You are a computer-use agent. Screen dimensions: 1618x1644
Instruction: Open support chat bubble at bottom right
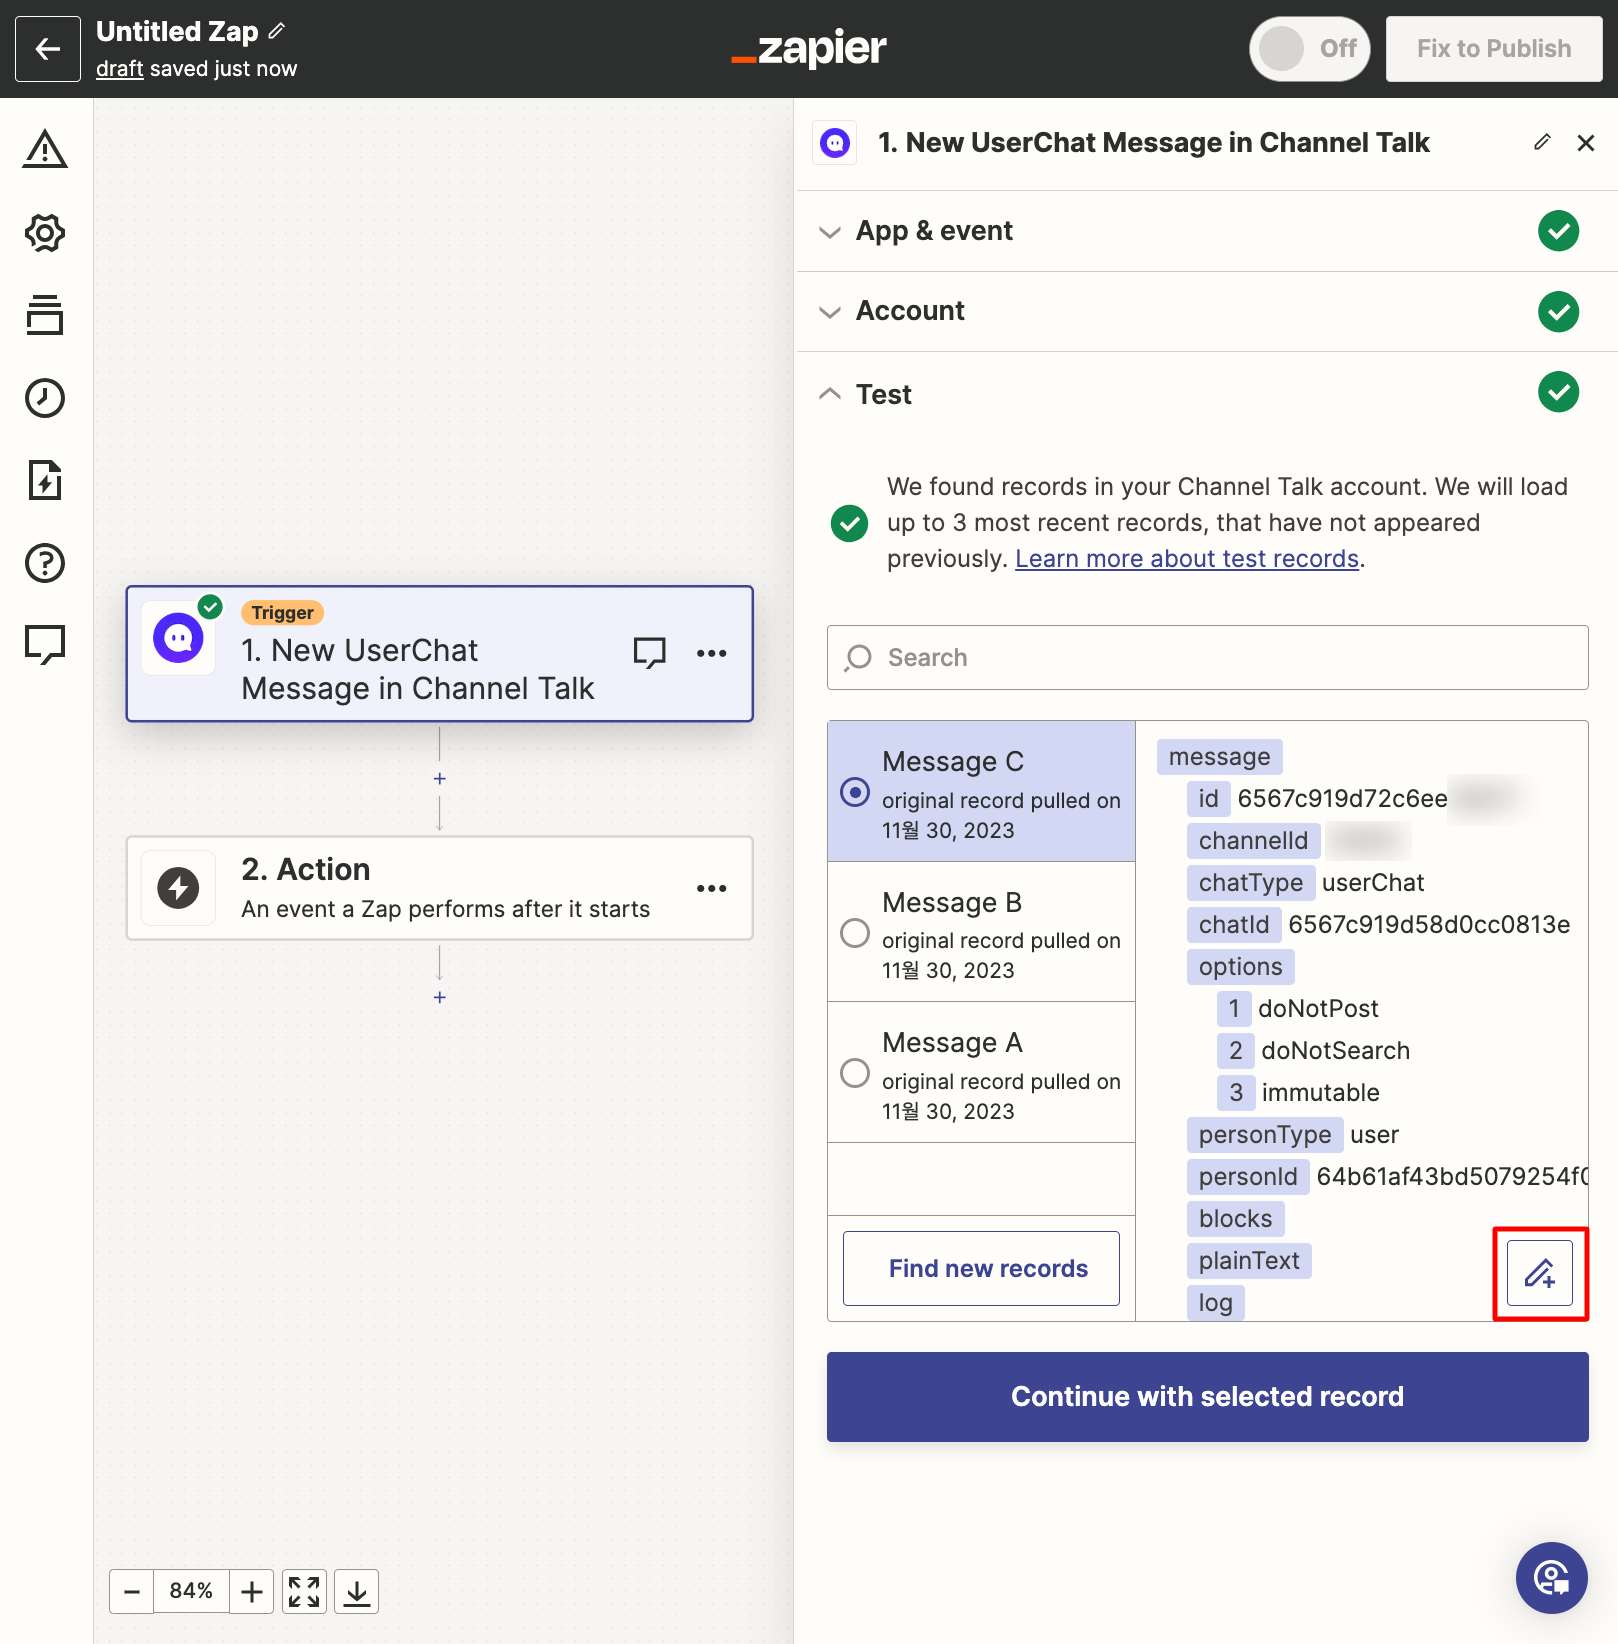1552,1578
